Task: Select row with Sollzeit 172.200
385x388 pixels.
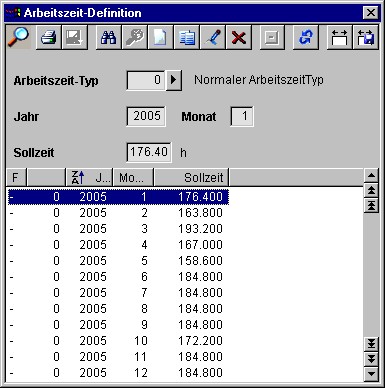Action: (118, 341)
